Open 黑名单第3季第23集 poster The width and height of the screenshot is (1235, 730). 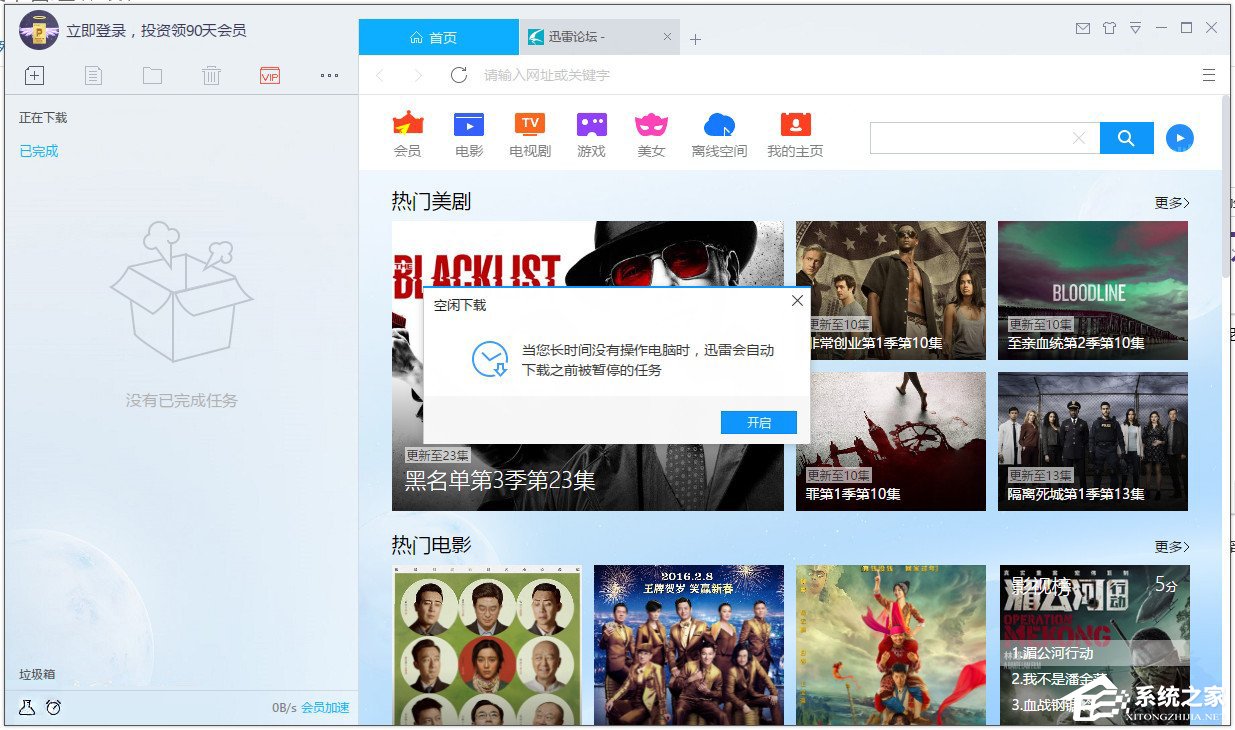588,366
